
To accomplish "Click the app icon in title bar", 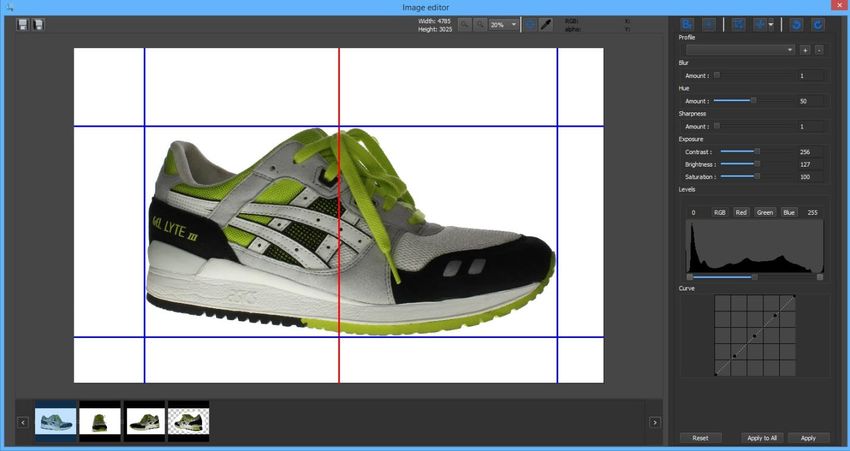I will (10, 7).
